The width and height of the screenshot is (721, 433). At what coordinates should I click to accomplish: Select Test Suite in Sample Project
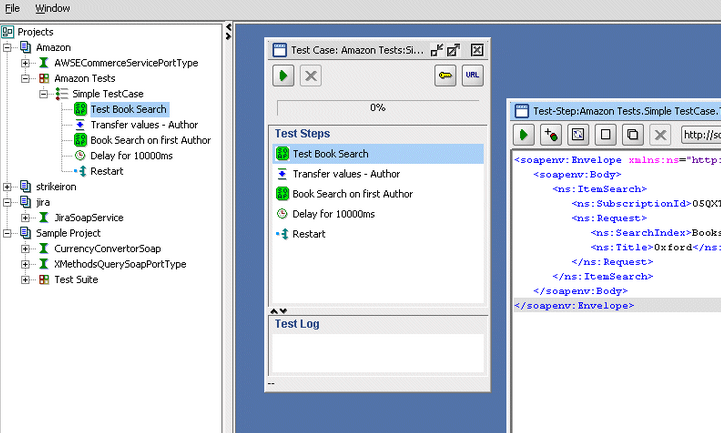(76, 279)
